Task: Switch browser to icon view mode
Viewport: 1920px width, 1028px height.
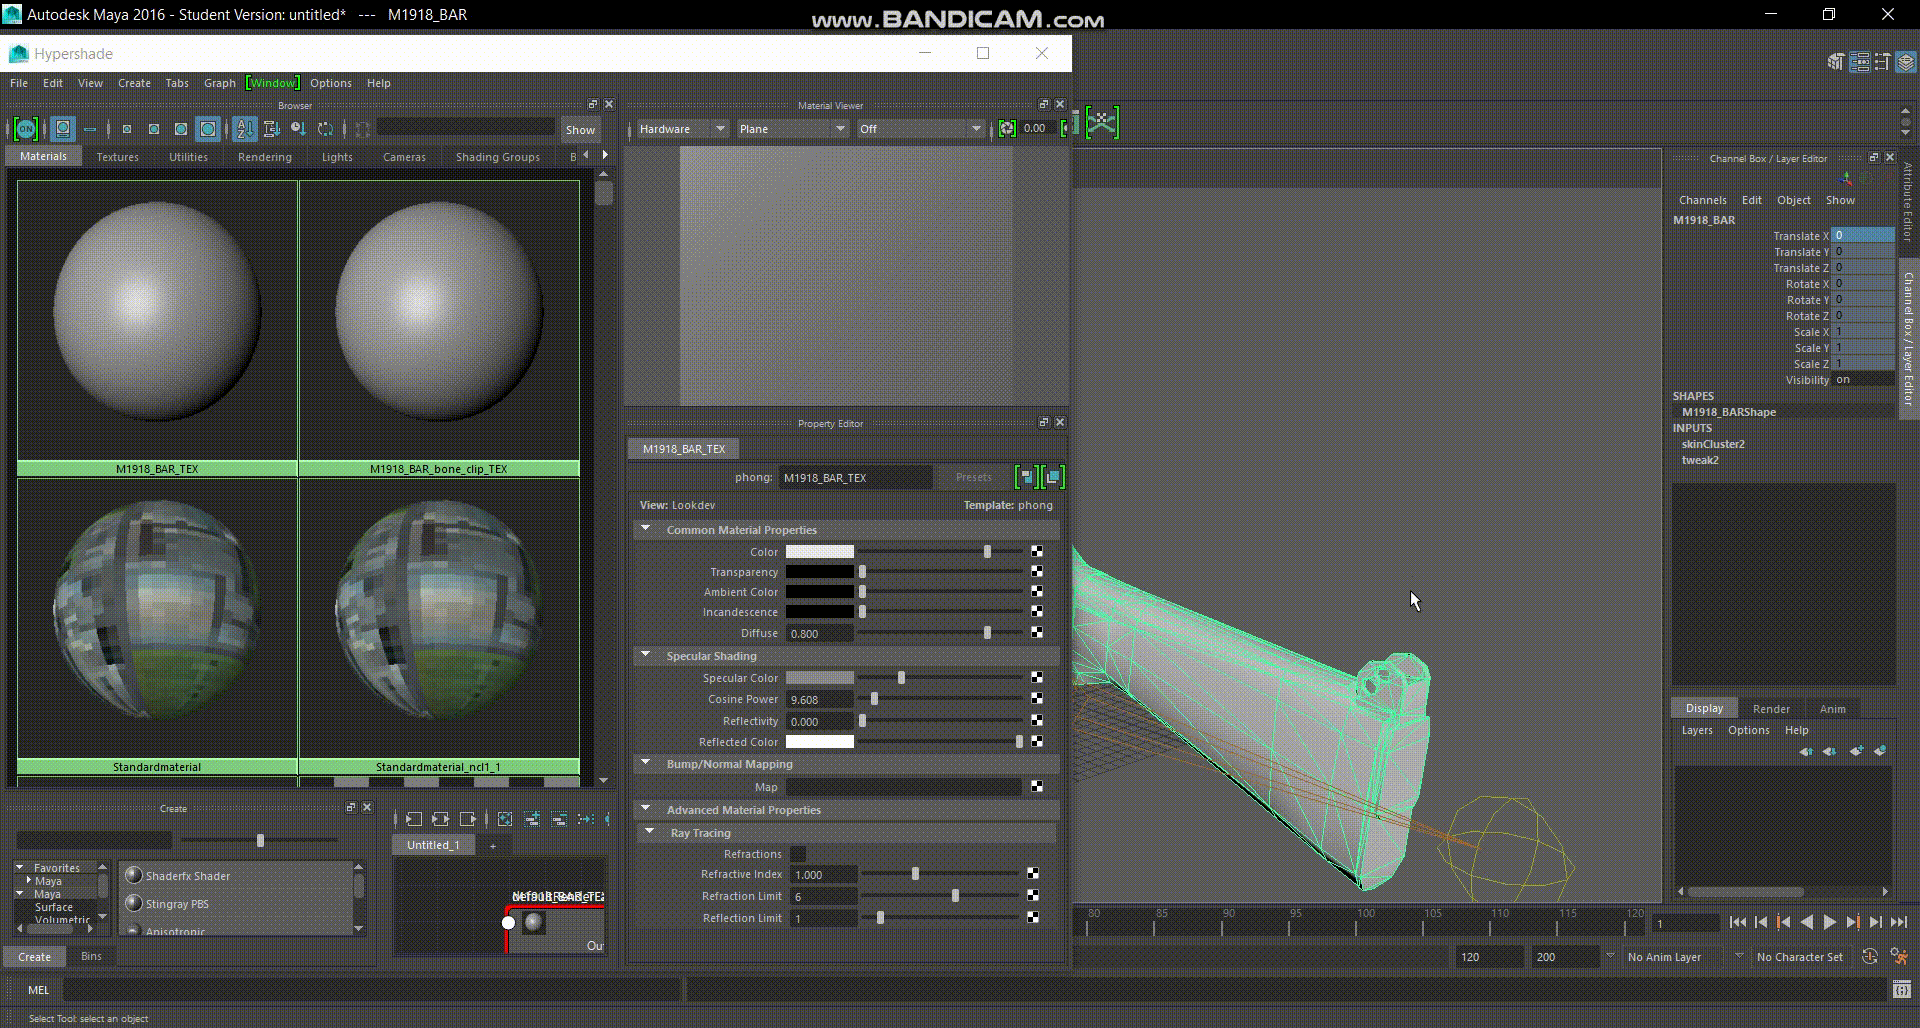Action: (63, 129)
